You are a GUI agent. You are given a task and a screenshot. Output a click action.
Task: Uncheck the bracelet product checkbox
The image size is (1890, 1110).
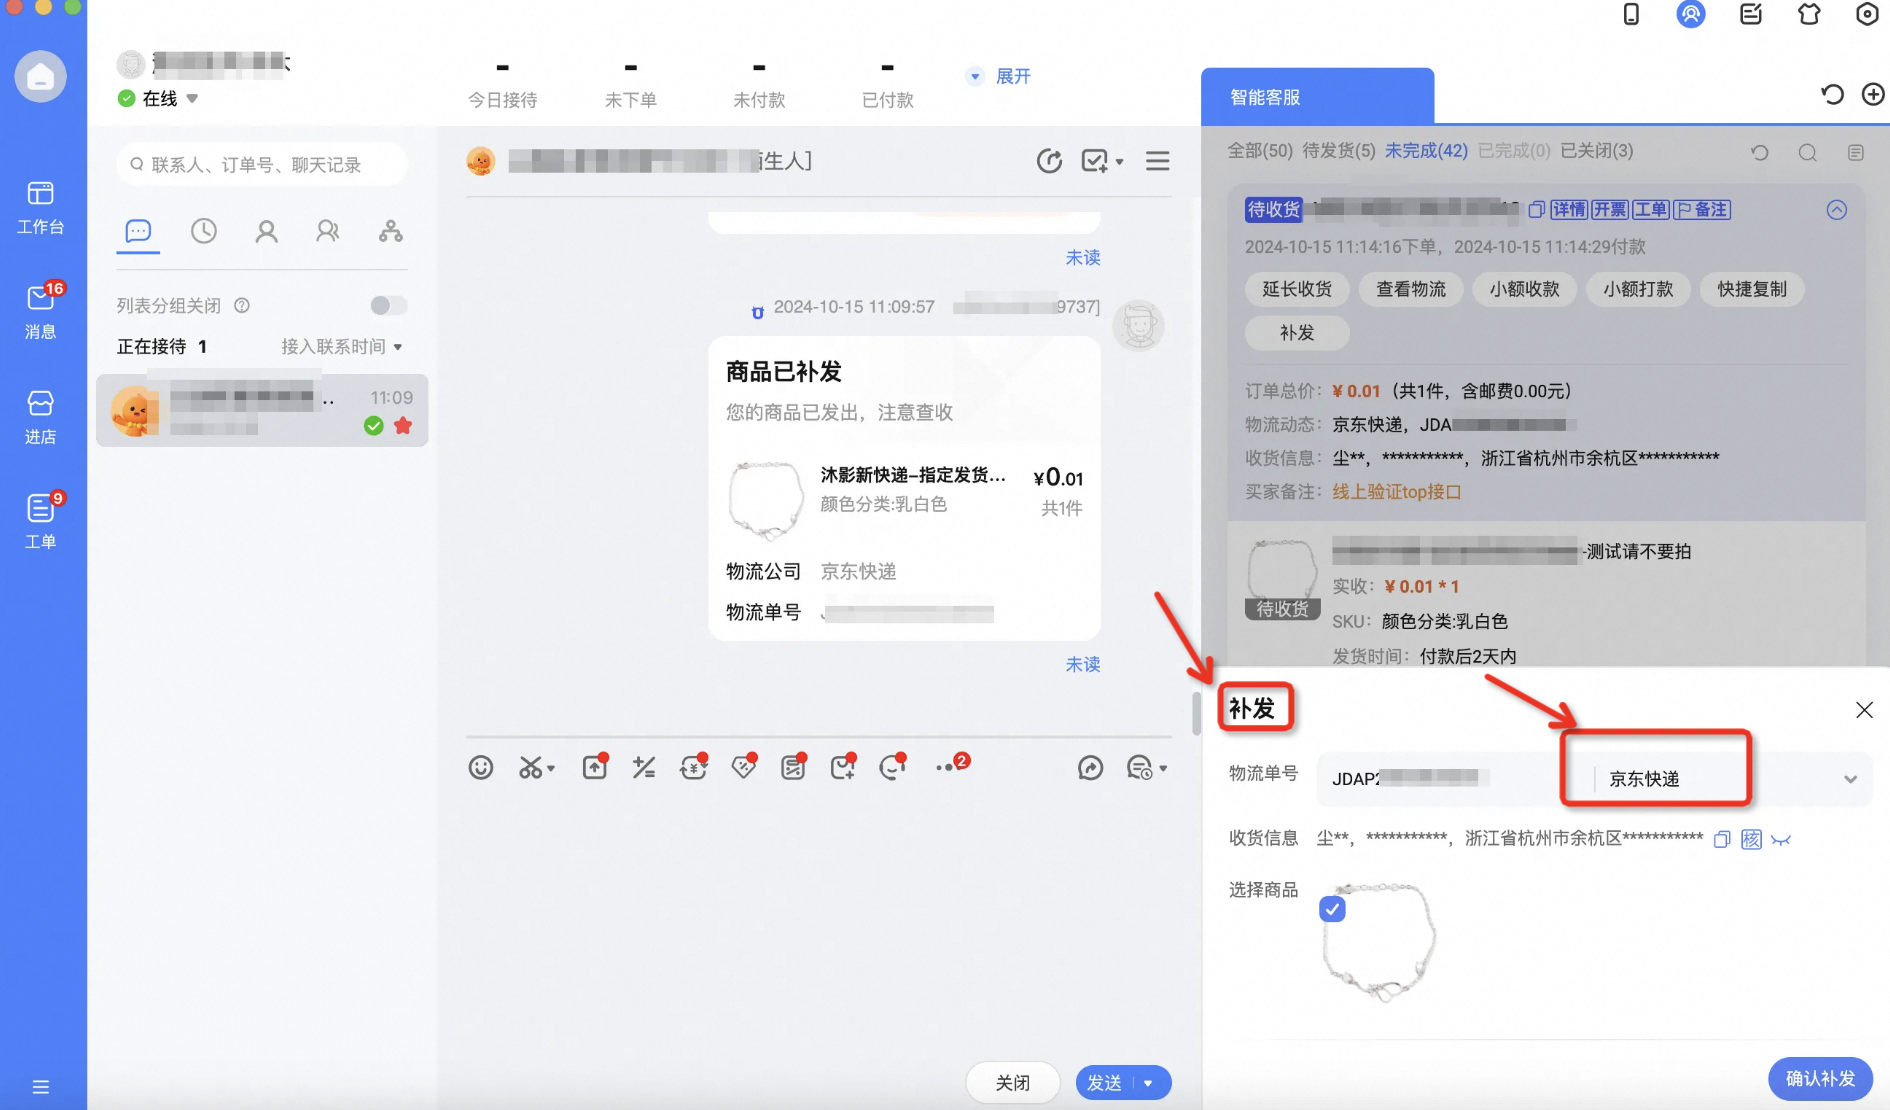[1332, 909]
